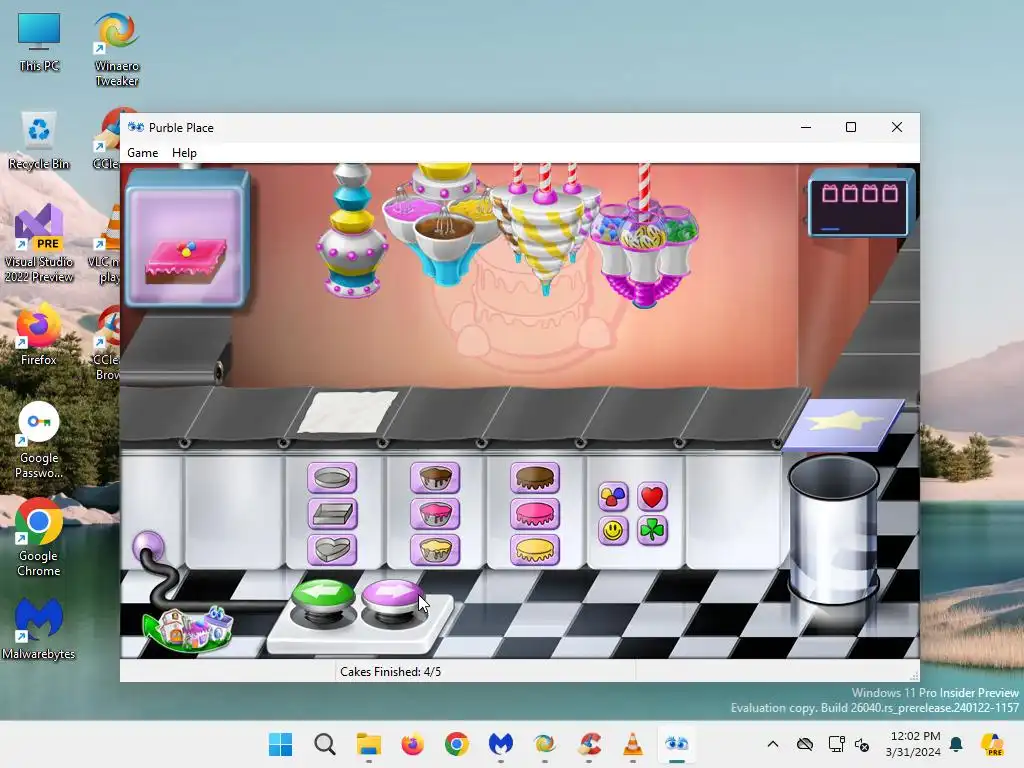Open the Recycle Bin desktop icon
1024x768 pixels.
(x=39, y=141)
